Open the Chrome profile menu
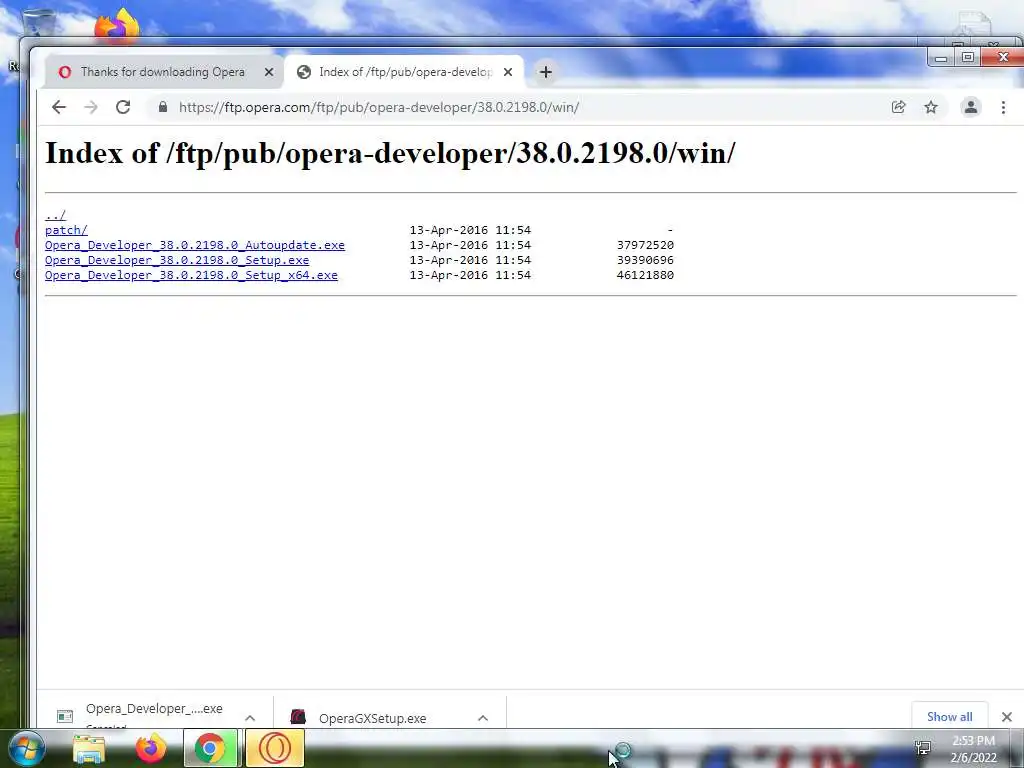This screenshot has width=1024, height=768. (970, 107)
